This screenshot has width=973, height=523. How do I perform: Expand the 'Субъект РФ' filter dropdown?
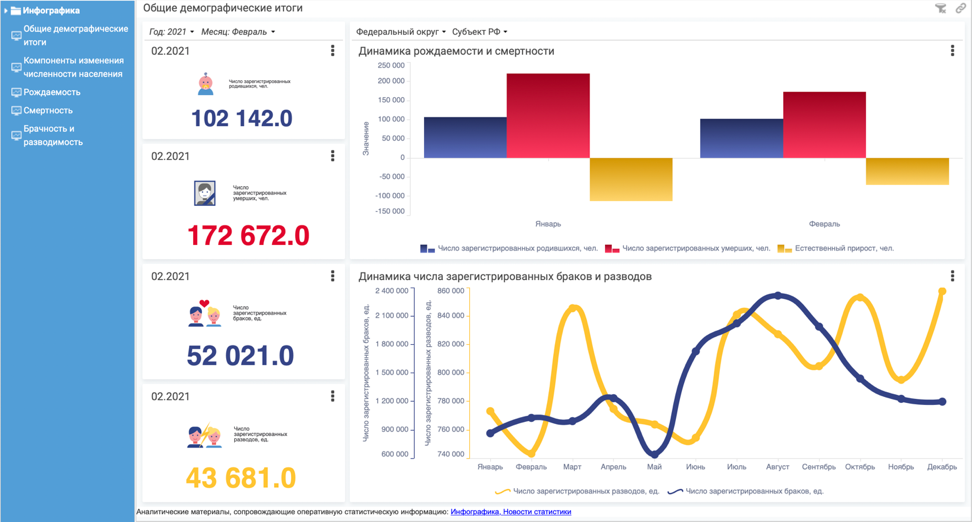tap(480, 32)
